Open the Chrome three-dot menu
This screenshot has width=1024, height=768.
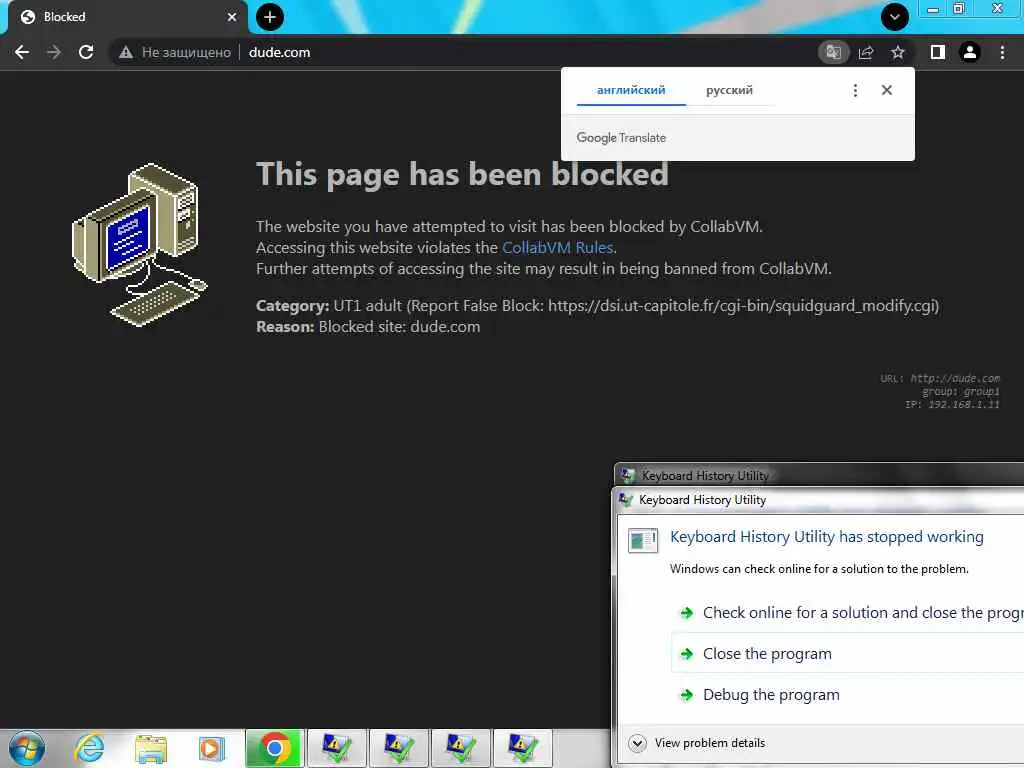(1002, 52)
